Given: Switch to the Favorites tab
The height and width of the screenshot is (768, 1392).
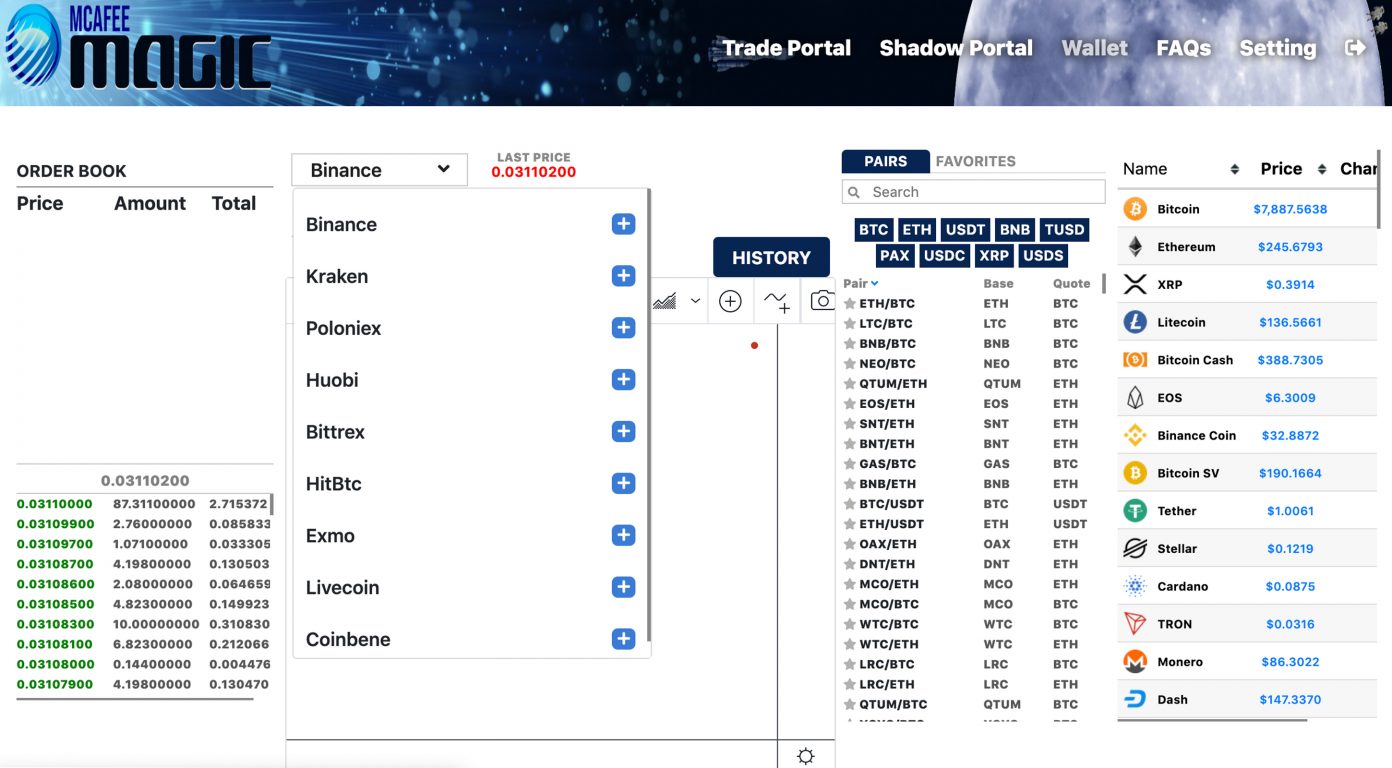Looking at the screenshot, I should coord(975,161).
